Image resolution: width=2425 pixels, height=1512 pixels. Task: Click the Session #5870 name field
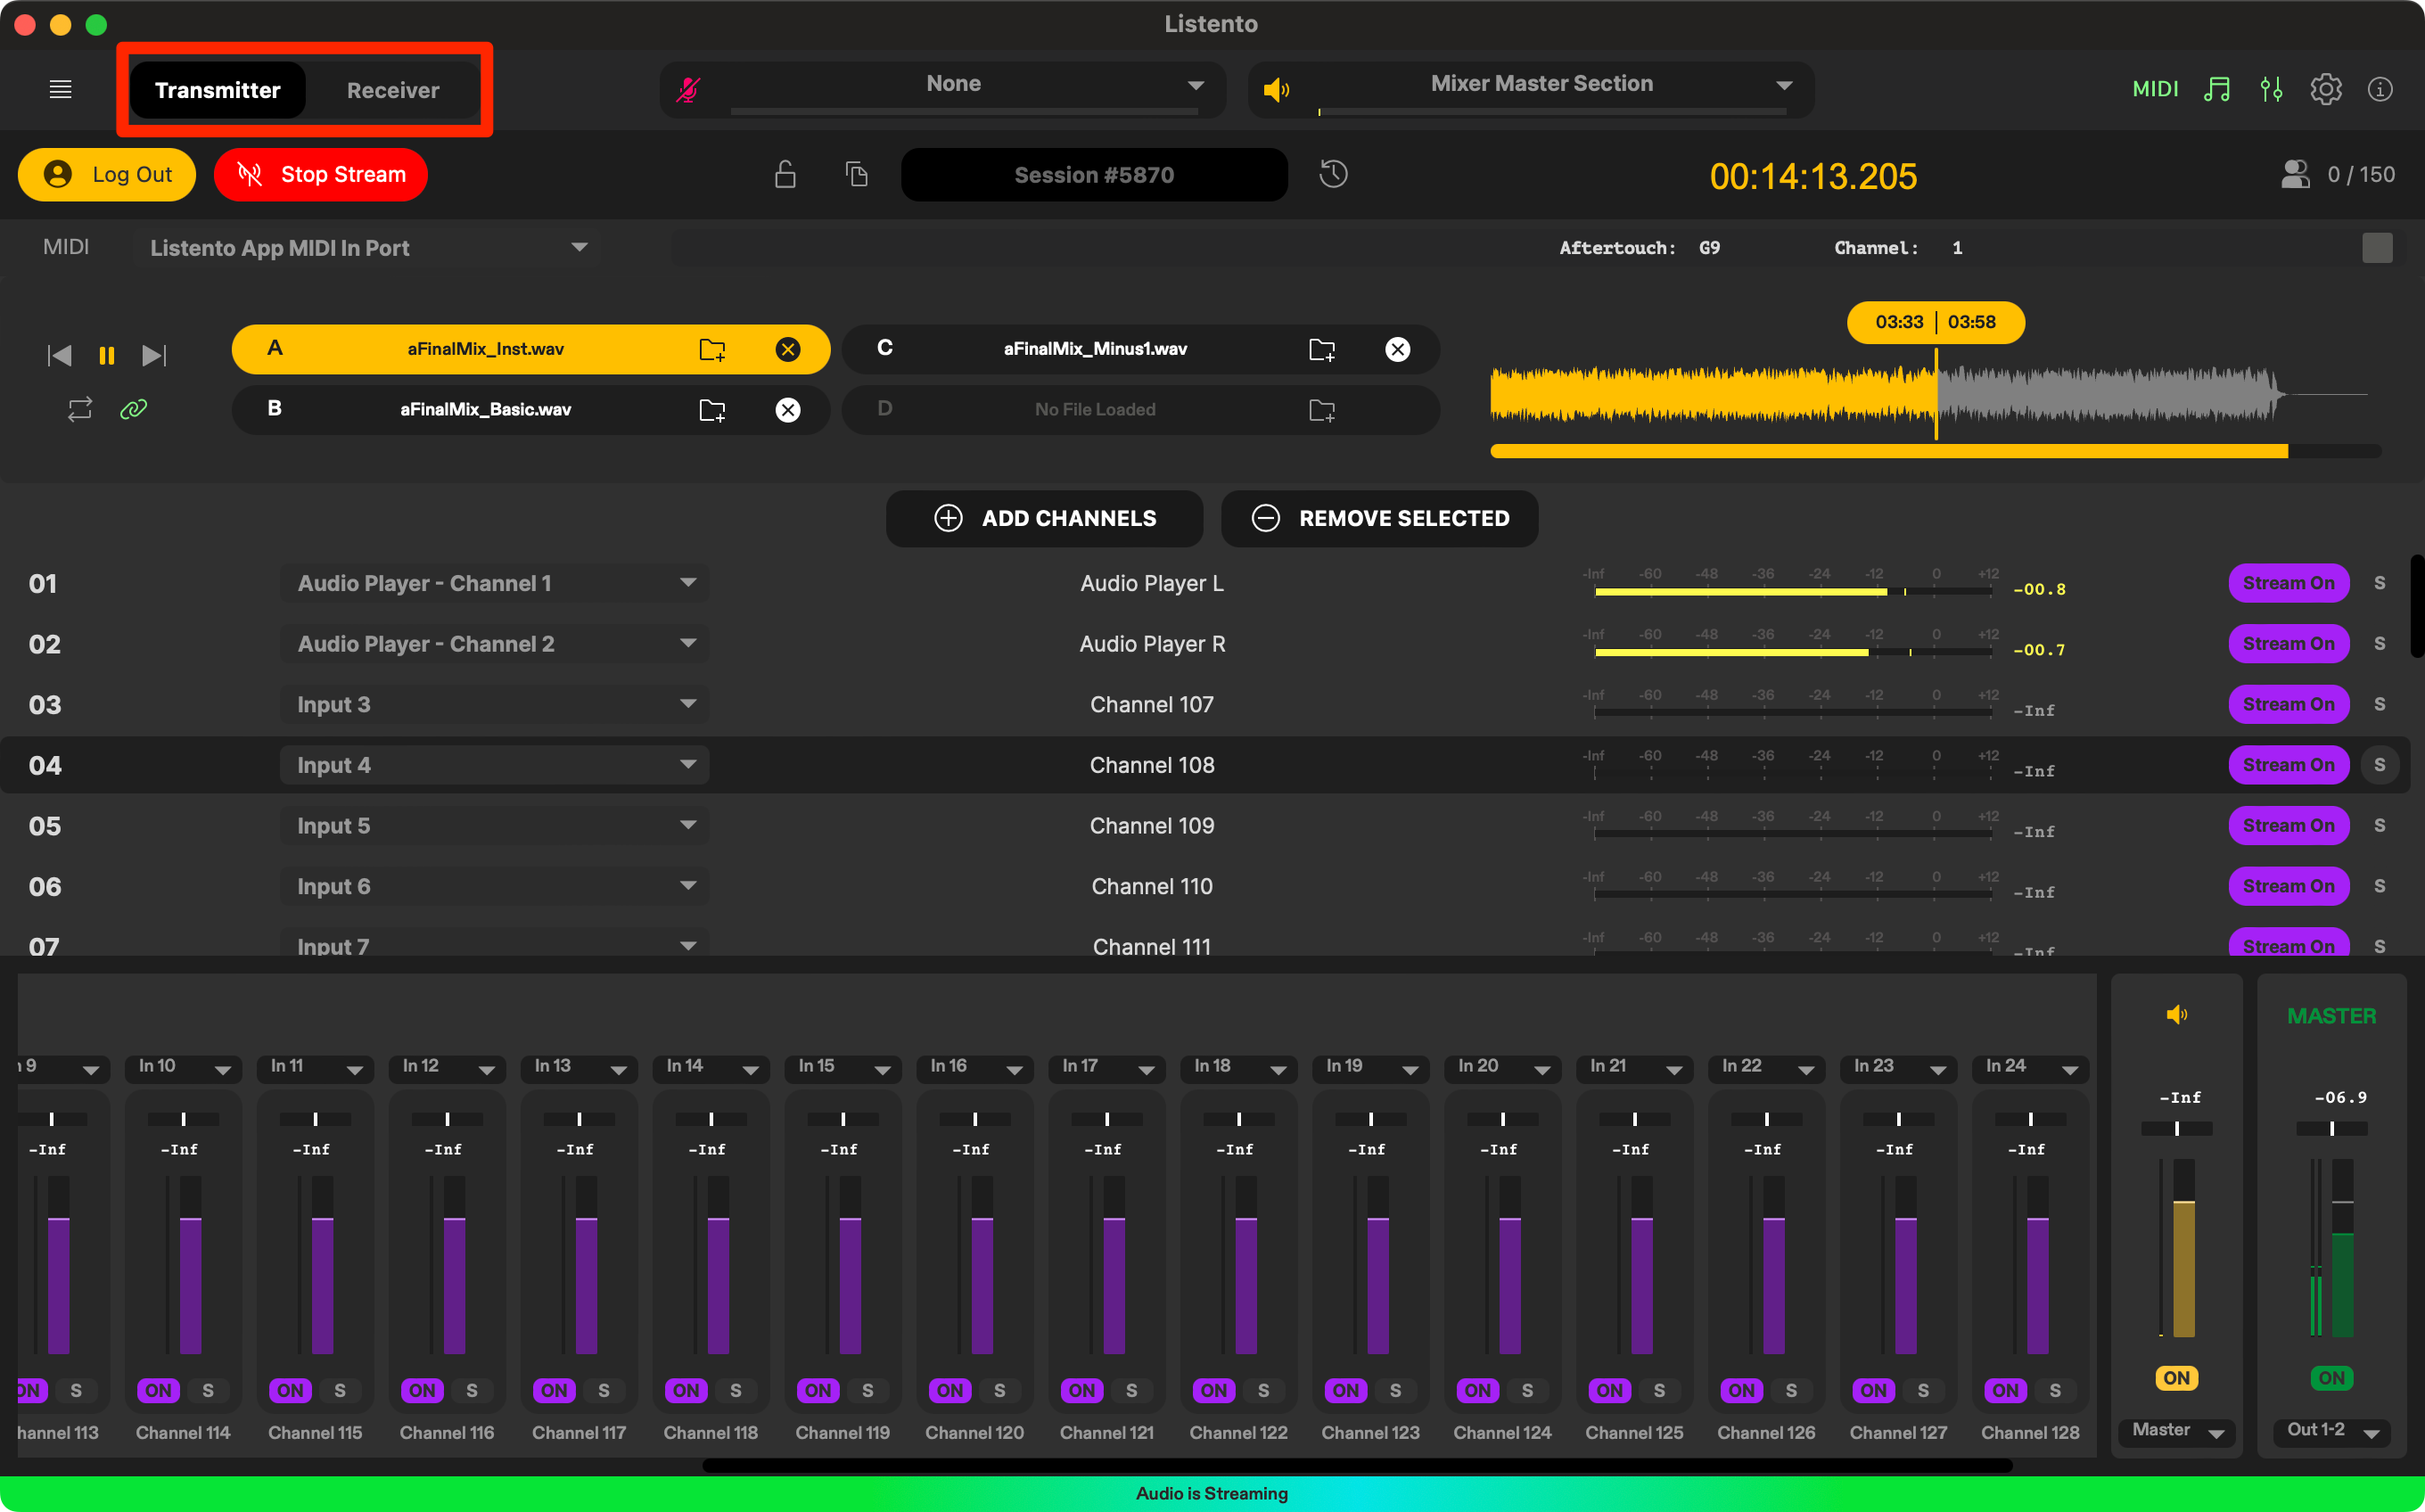[1094, 175]
